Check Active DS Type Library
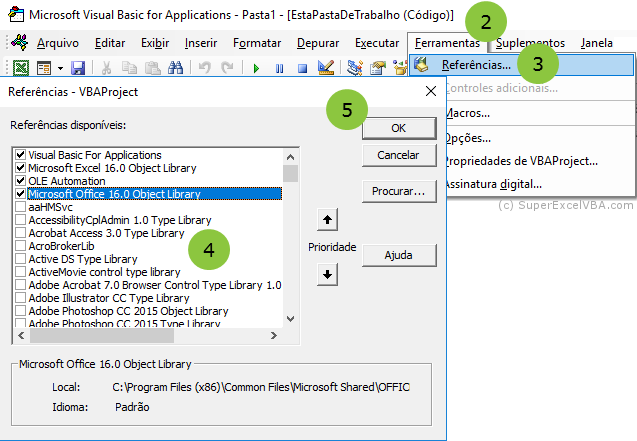 tap(20, 259)
